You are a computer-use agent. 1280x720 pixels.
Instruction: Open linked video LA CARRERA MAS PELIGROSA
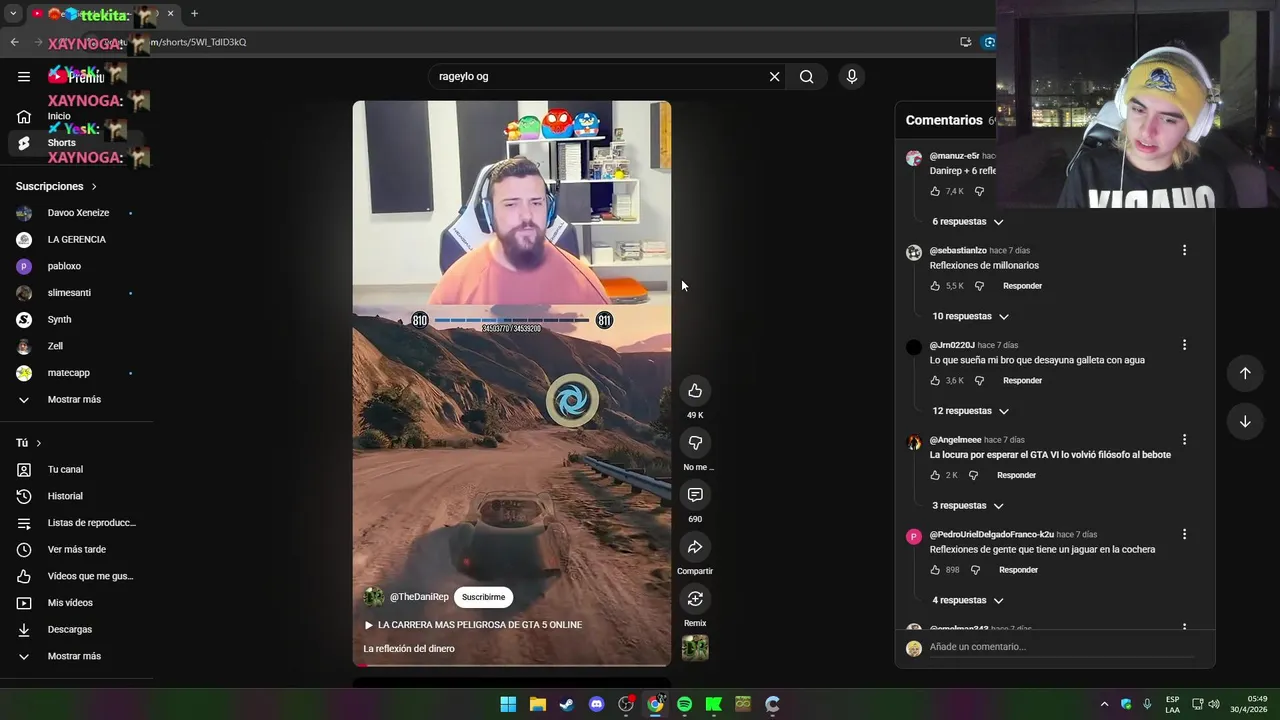pos(472,625)
